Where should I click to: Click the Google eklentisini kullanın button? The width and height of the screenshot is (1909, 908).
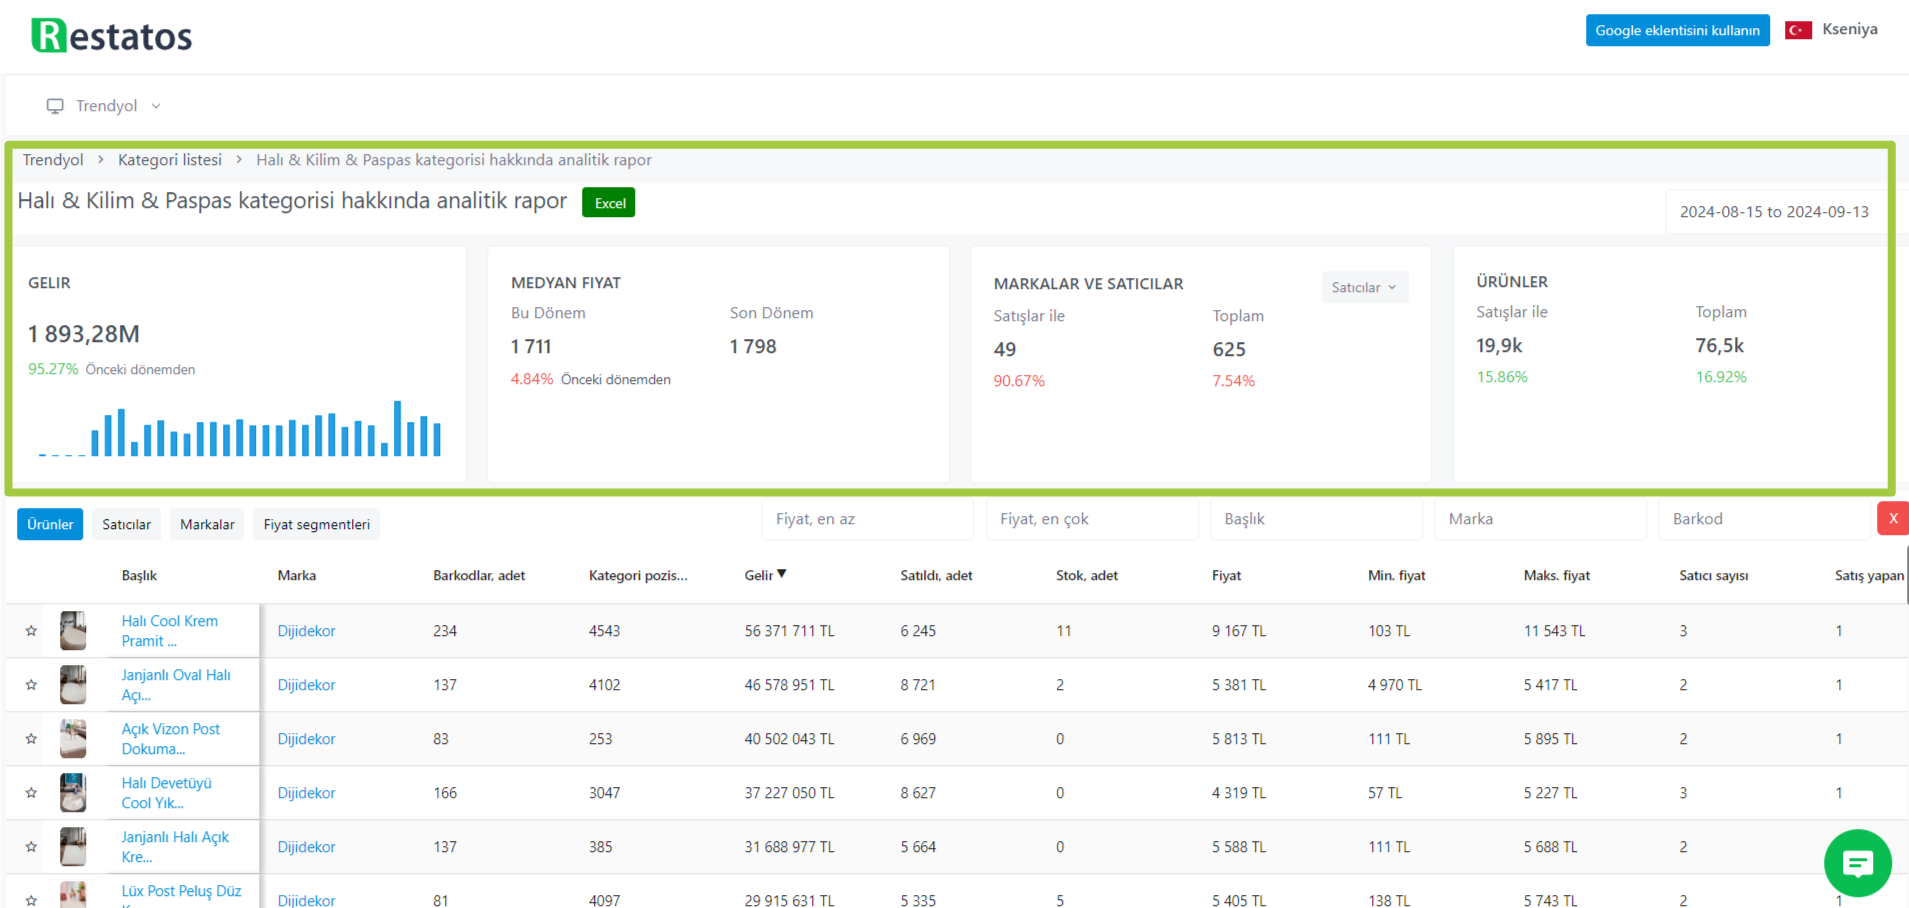[1677, 30]
